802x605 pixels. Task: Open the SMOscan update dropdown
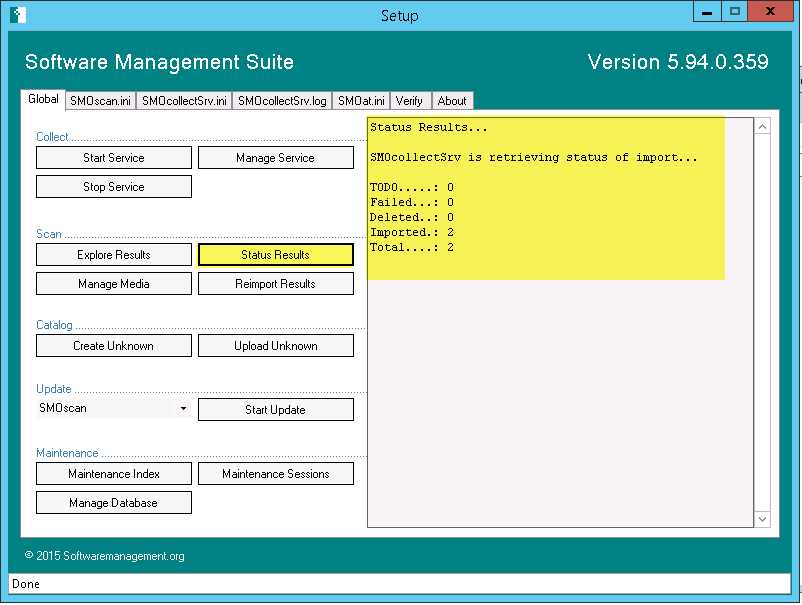(x=183, y=409)
